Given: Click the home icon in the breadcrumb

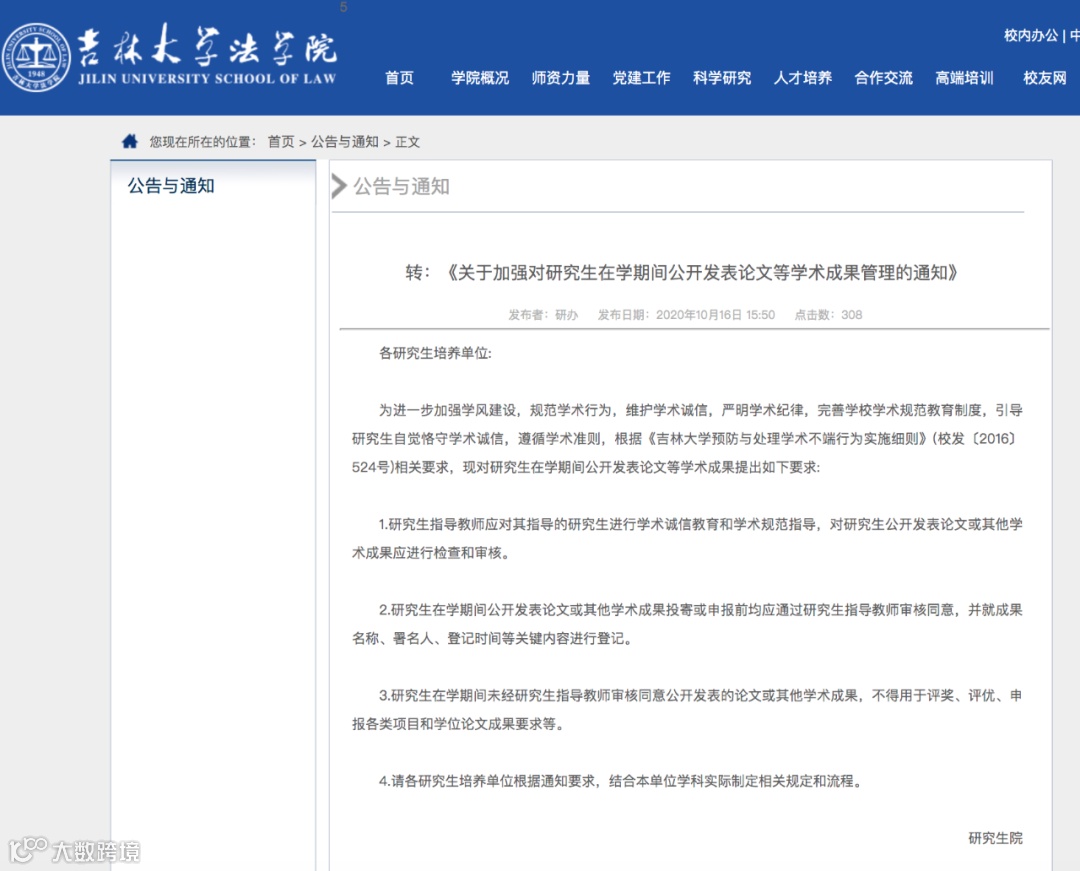Looking at the screenshot, I should point(129,141).
